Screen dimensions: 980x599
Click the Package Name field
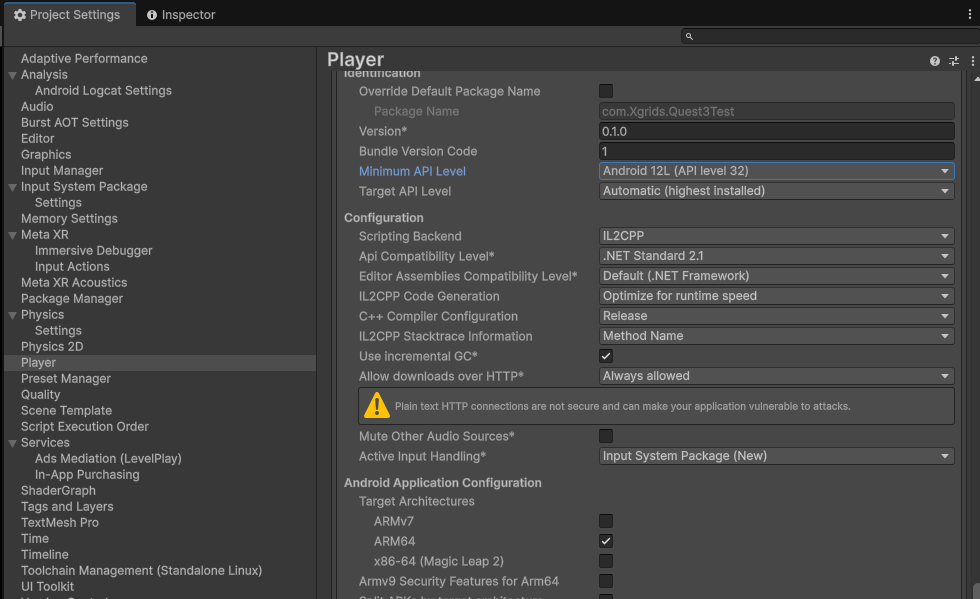pyautogui.click(x=776, y=111)
